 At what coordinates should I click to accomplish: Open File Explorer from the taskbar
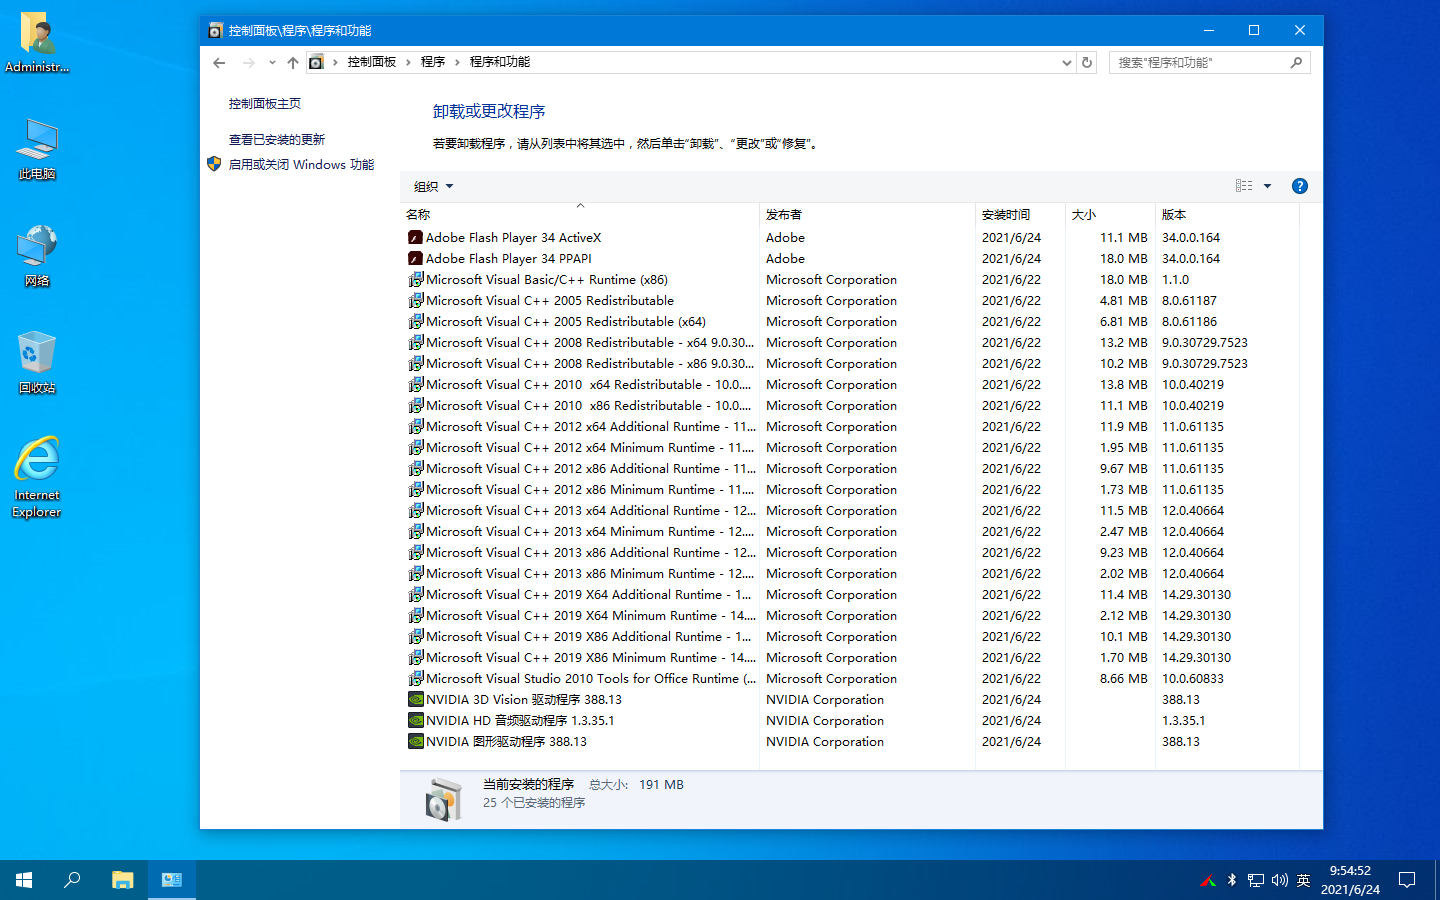(122, 880)
